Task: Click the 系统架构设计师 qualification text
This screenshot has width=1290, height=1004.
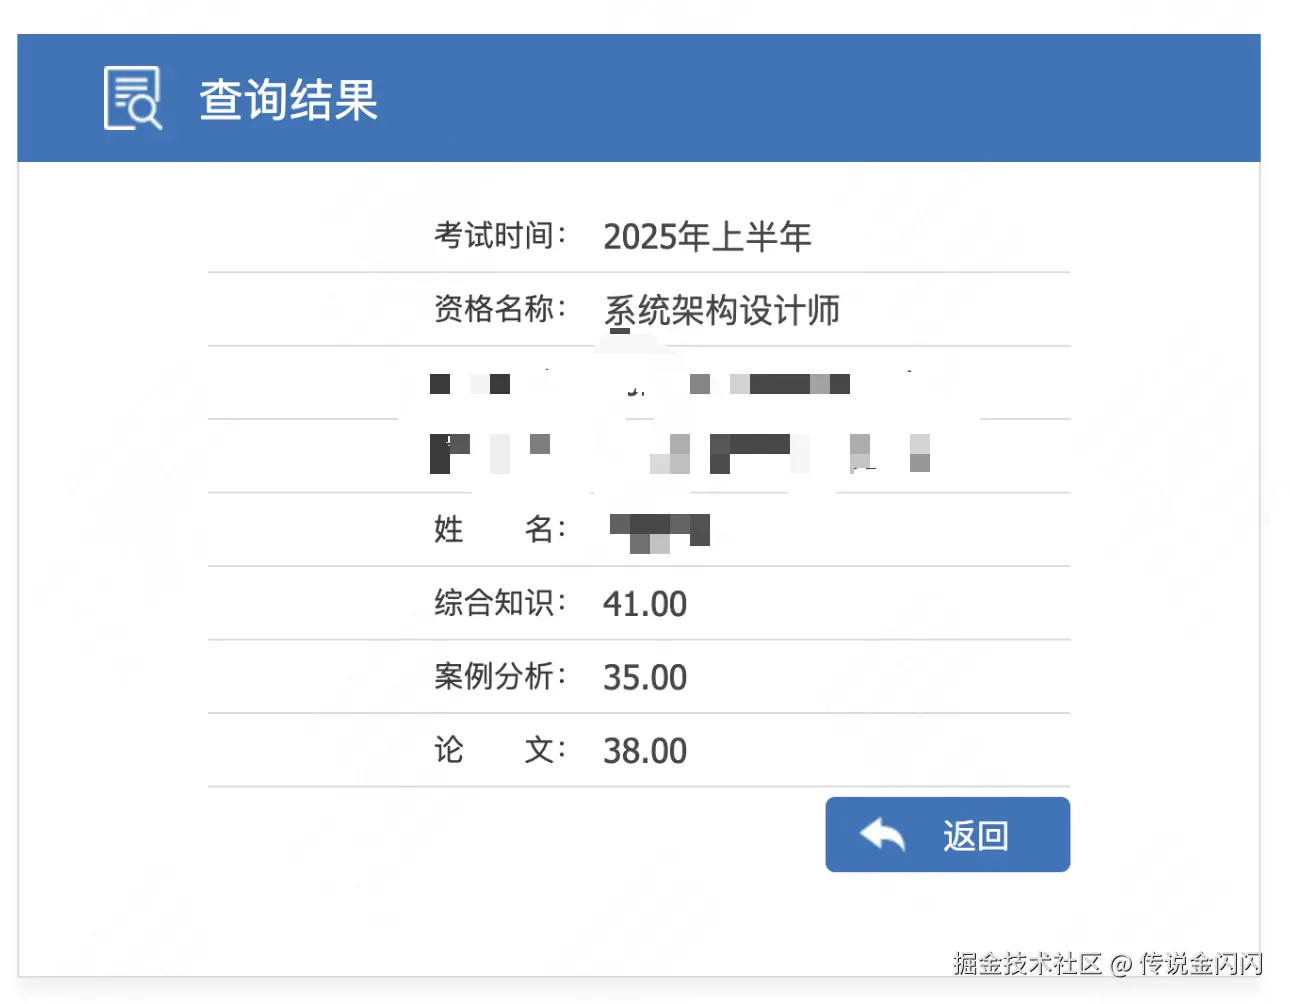Action: coord(723,311)
